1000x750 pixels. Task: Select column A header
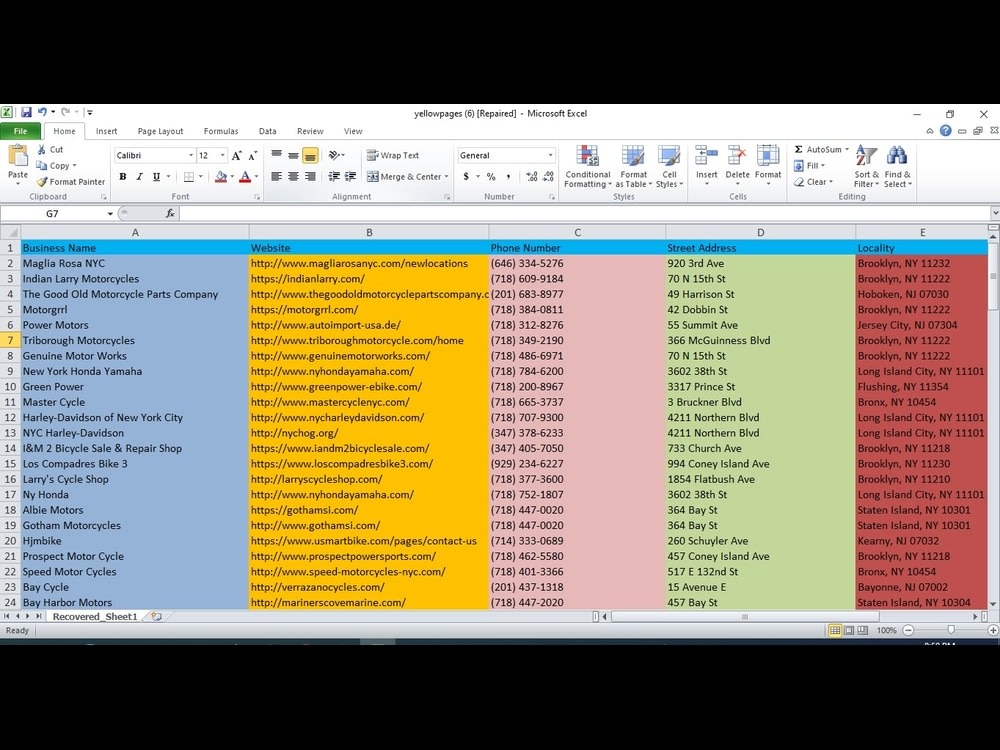[x=135, y=233]
